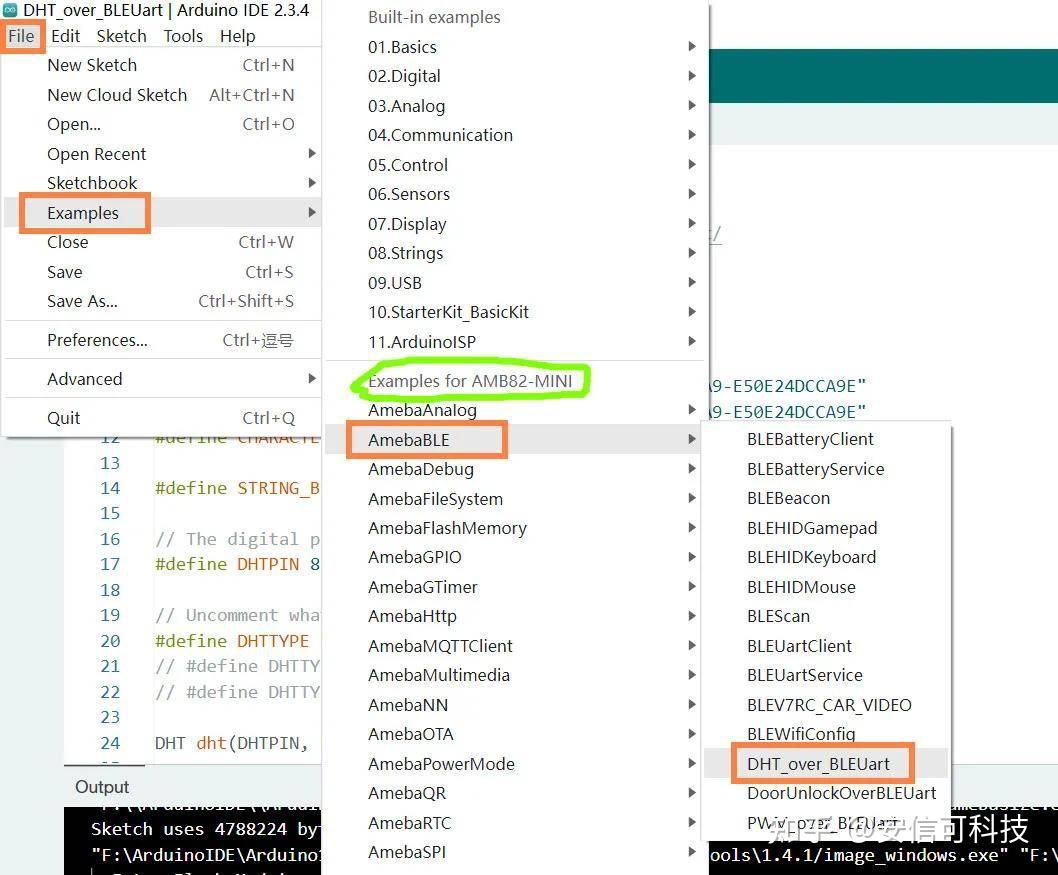Expand the 11.ArduinoISP examples
The image size is (1058, 875).
(516, 341)
